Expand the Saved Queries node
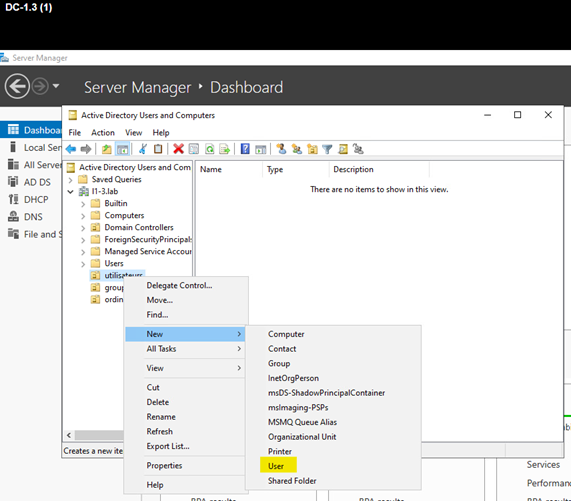This screenshot has width=571, height=501. pos(71,180)
